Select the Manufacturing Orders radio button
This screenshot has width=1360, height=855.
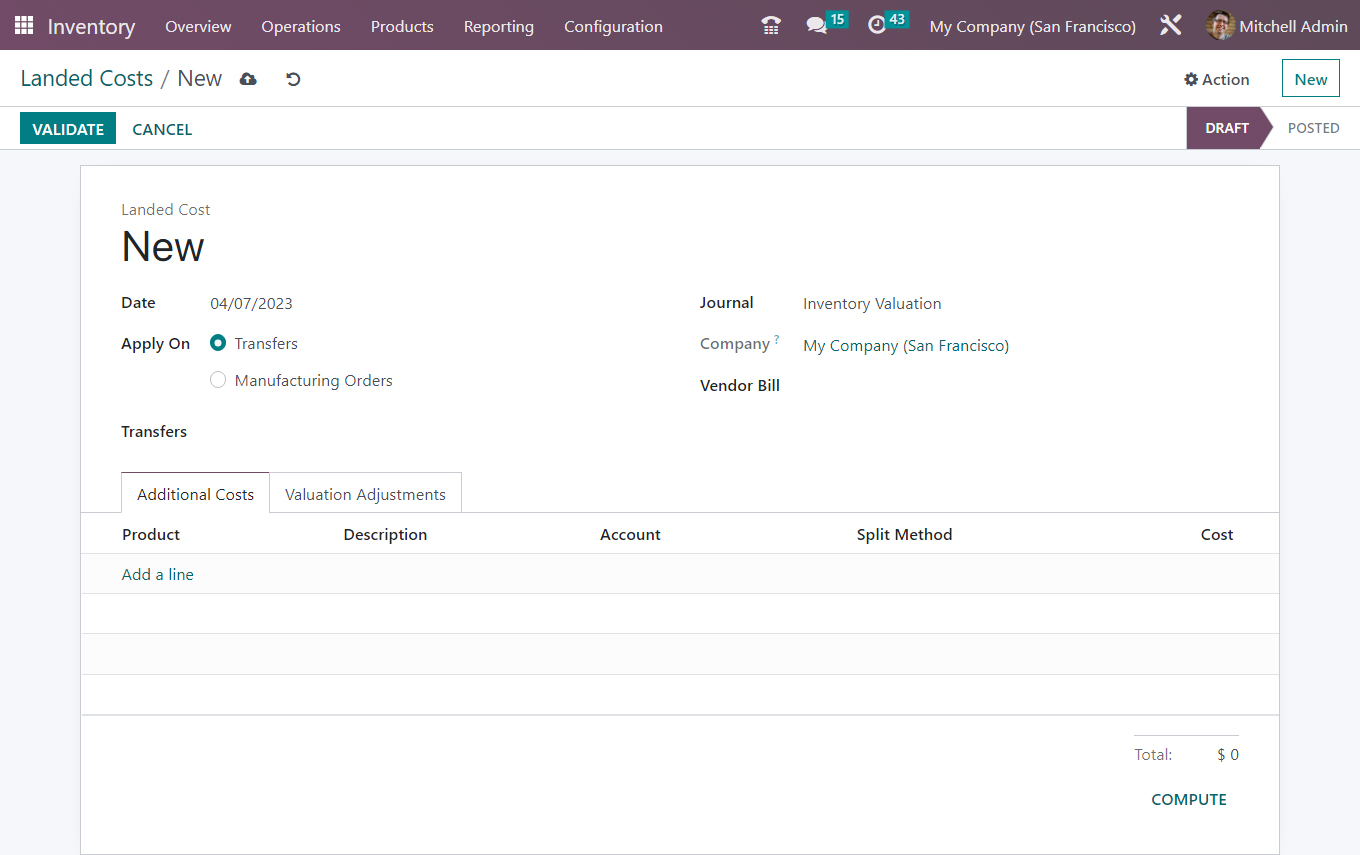[218, 379]
